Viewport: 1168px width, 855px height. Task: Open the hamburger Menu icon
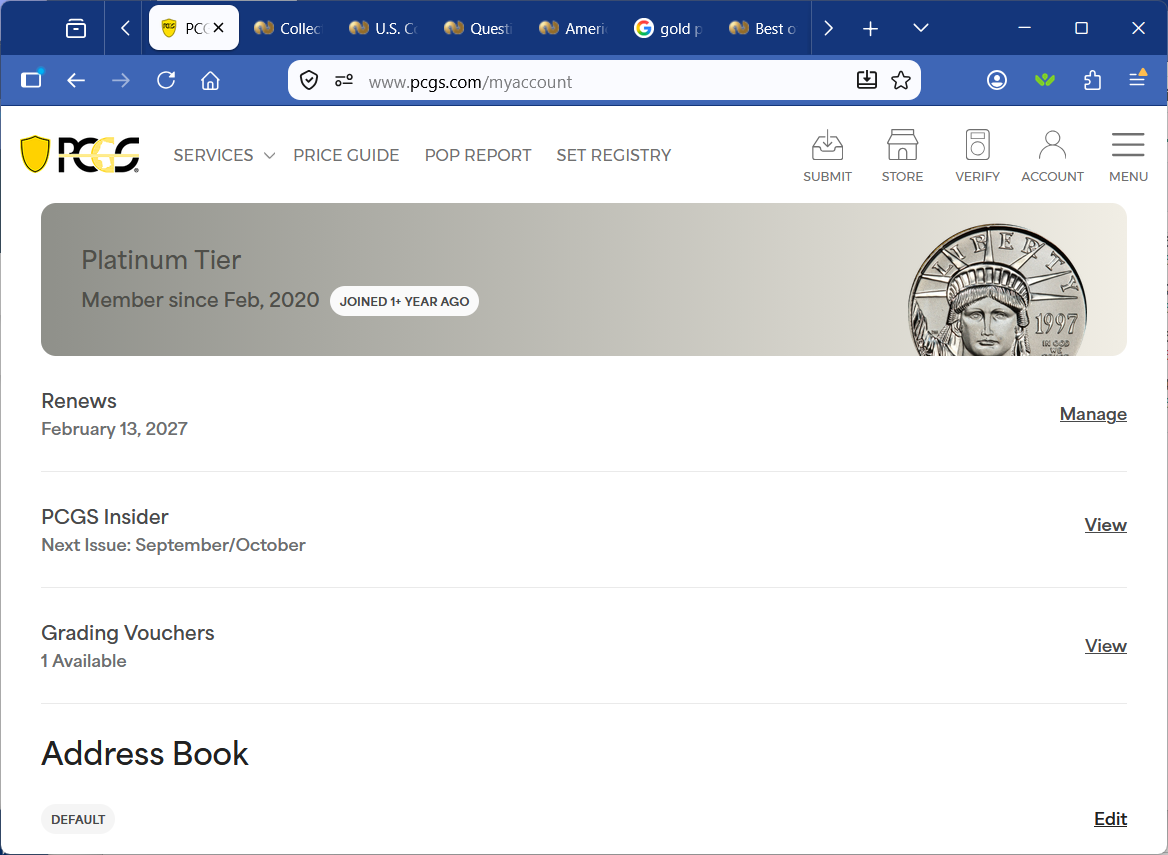1128,156
